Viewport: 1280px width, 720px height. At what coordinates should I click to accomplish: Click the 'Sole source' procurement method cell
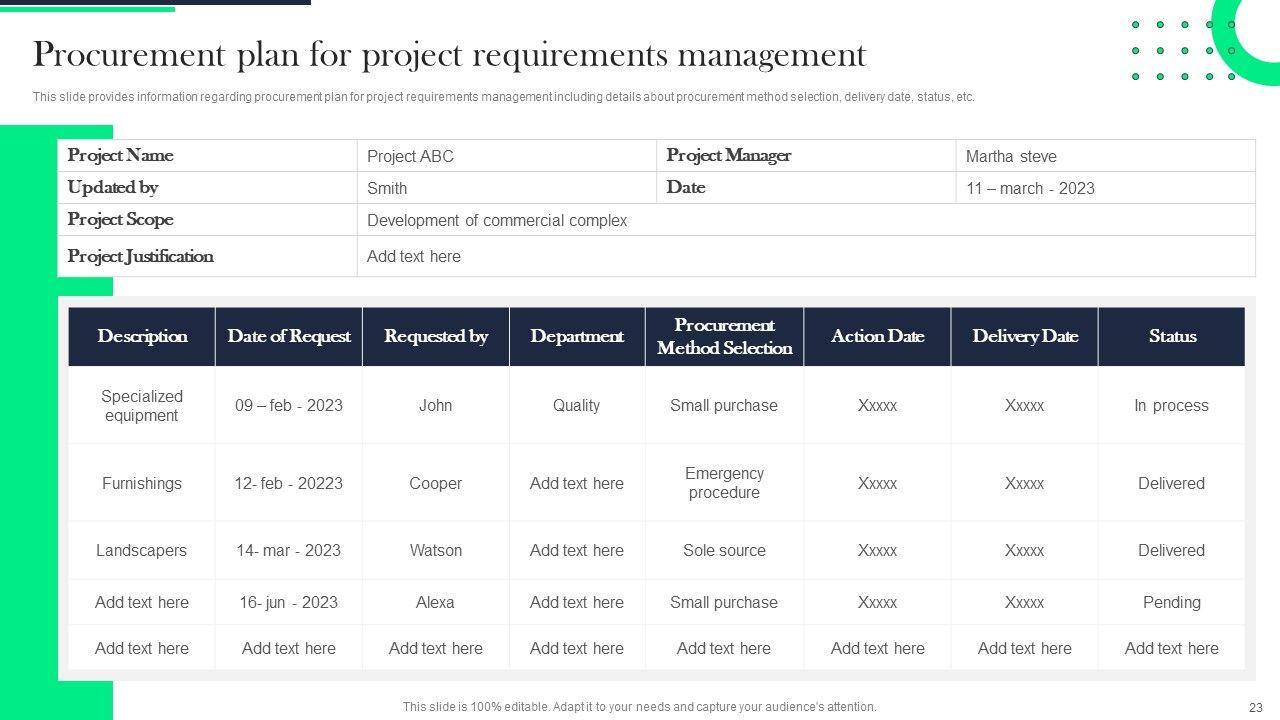[724, 550]
